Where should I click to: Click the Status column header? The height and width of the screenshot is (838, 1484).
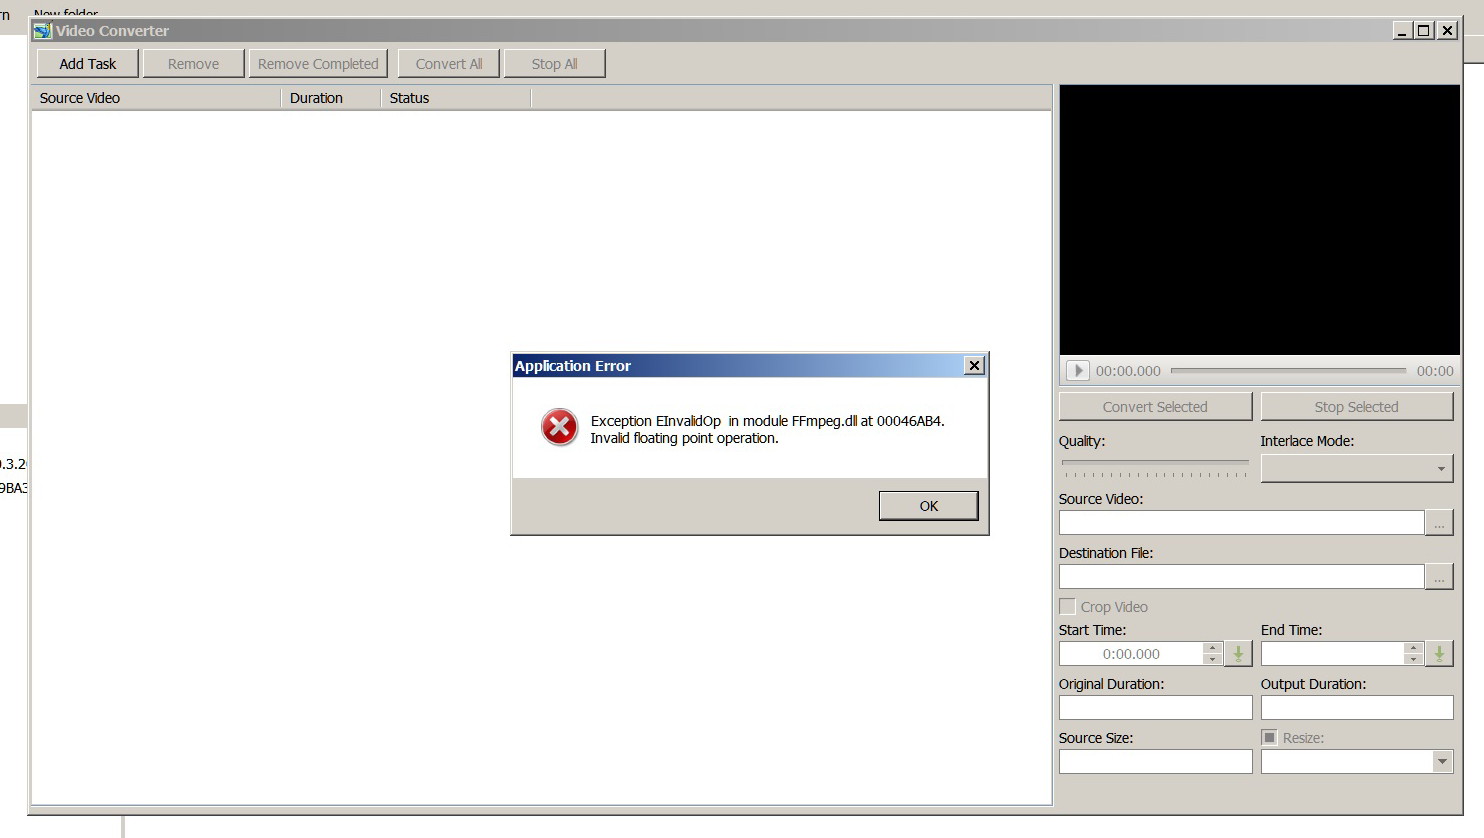click(x=455, y=98)
